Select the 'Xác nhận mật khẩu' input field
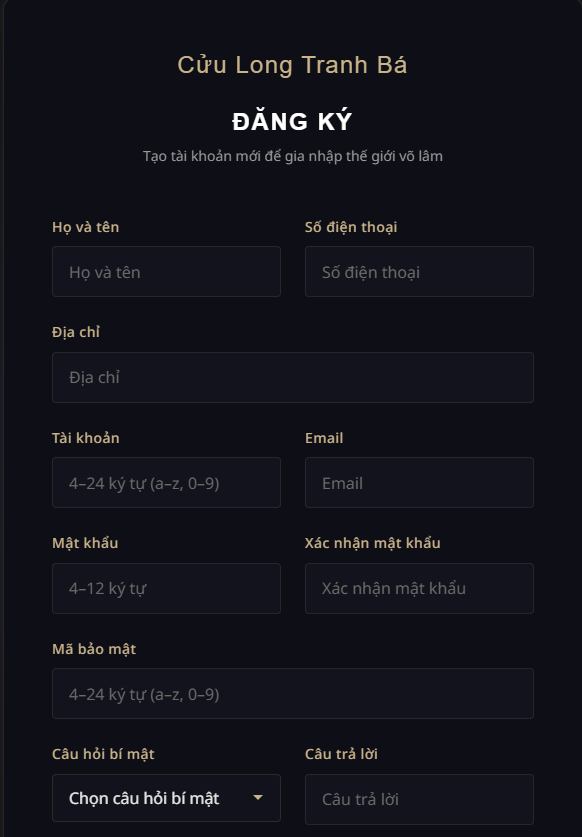The image size is (582, 837). pos(419,588)
